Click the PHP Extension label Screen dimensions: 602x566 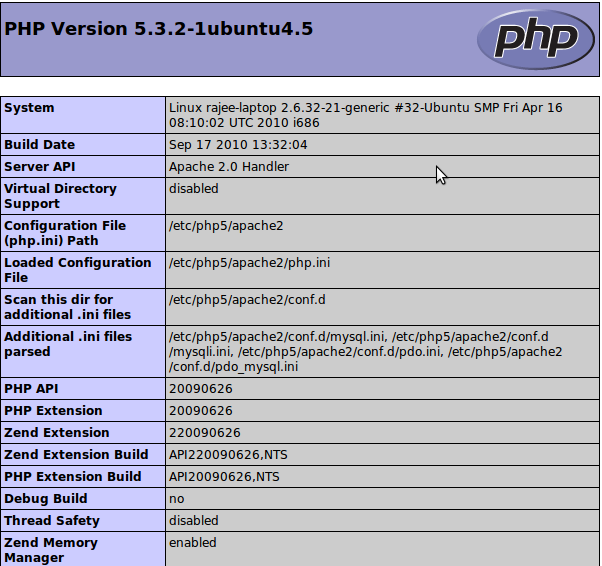tap(53, 410)
